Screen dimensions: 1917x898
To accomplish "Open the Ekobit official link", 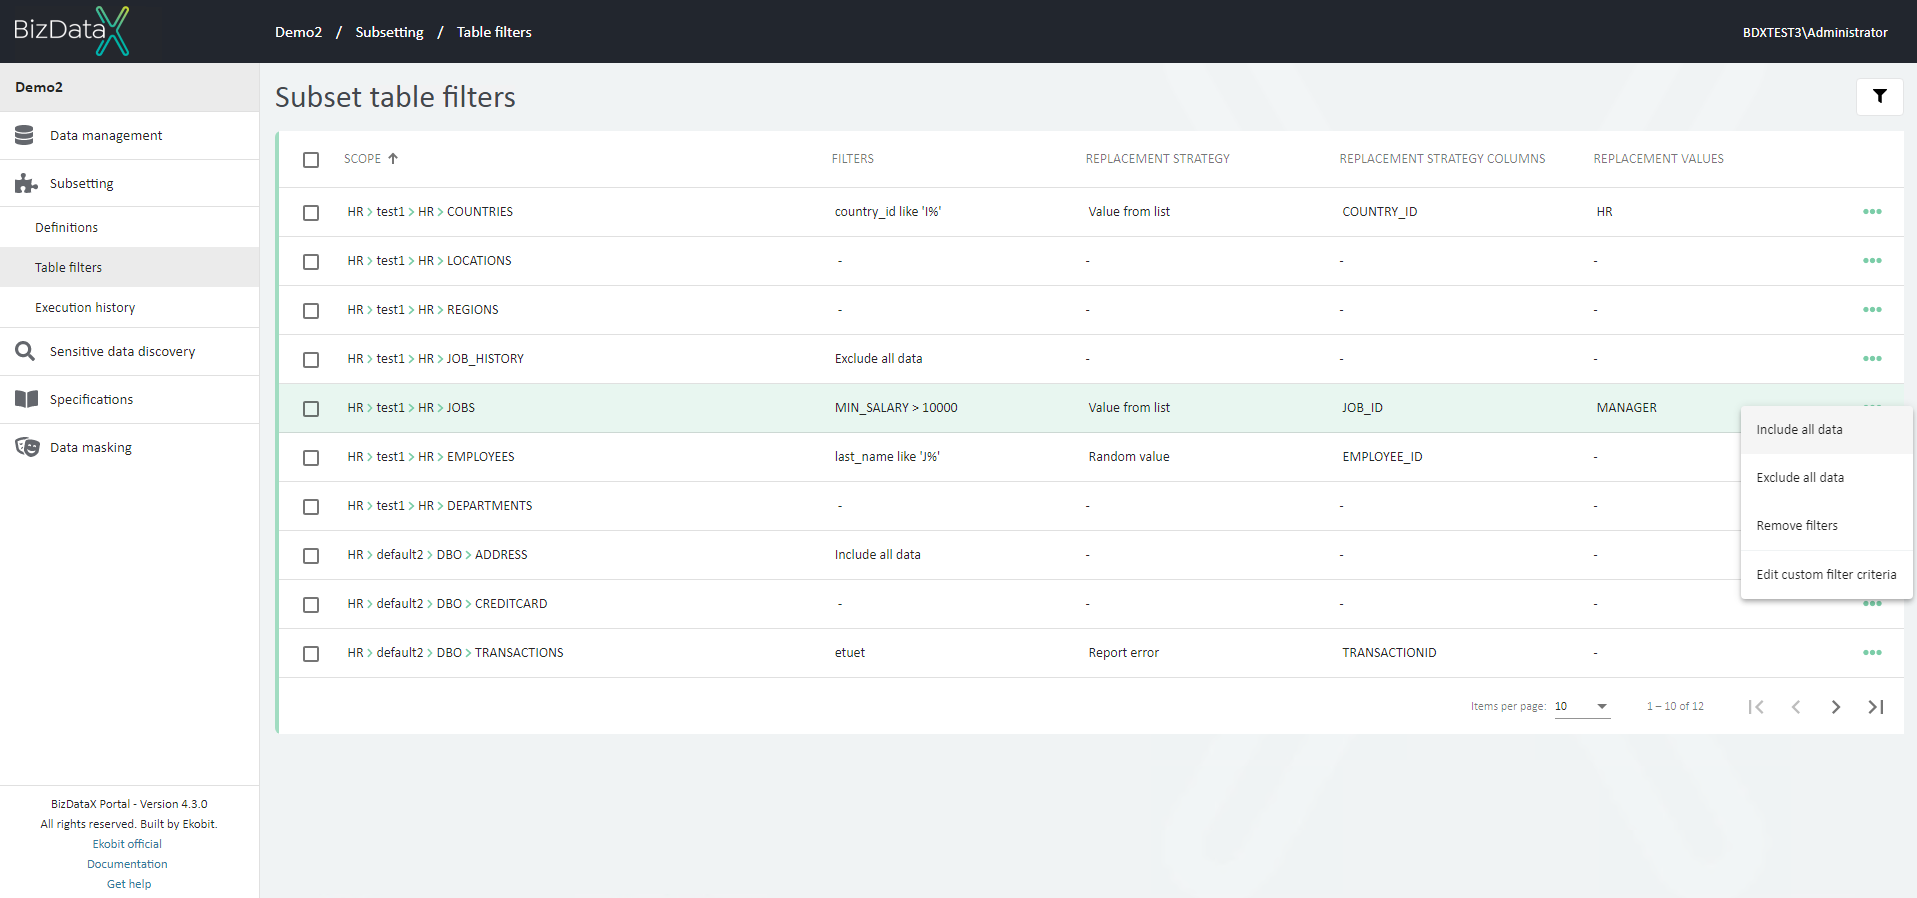I will [x=127, y=844].
